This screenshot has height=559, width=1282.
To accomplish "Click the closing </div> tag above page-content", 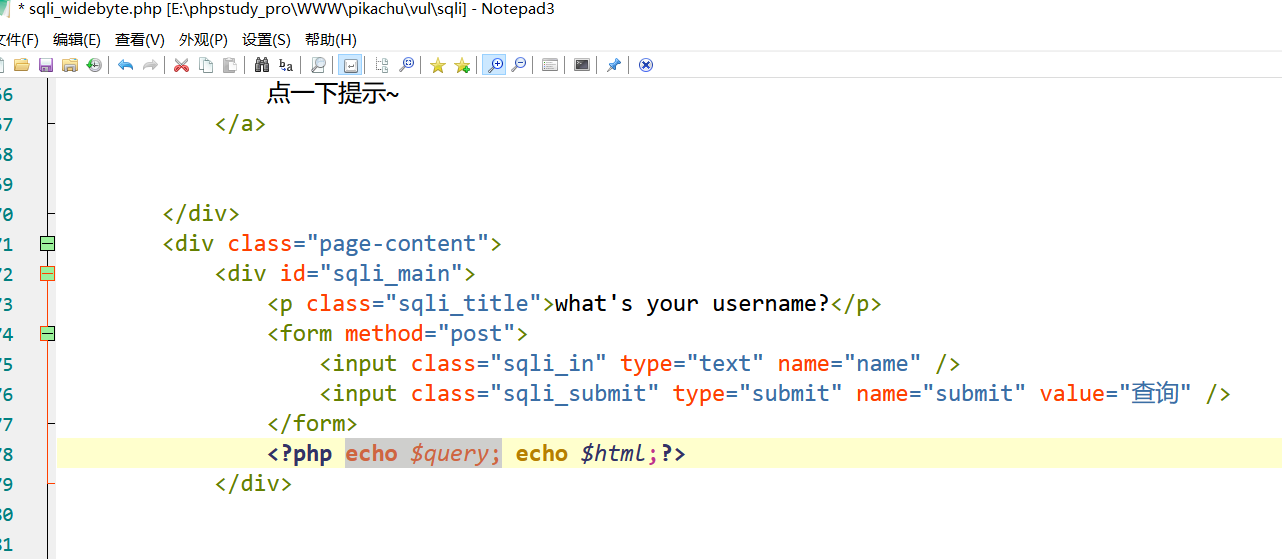I will click(x=201, y=214).
